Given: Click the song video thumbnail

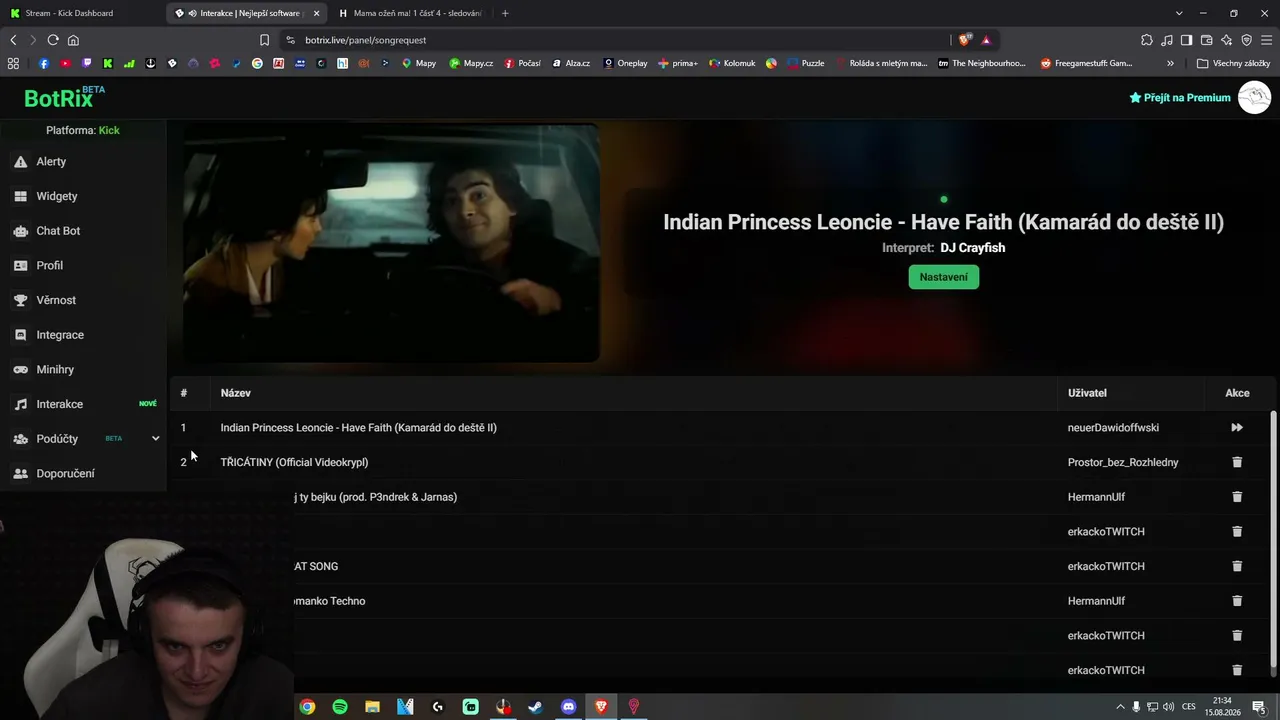Looking at the screenshot, I should click(x=391, y=243).
